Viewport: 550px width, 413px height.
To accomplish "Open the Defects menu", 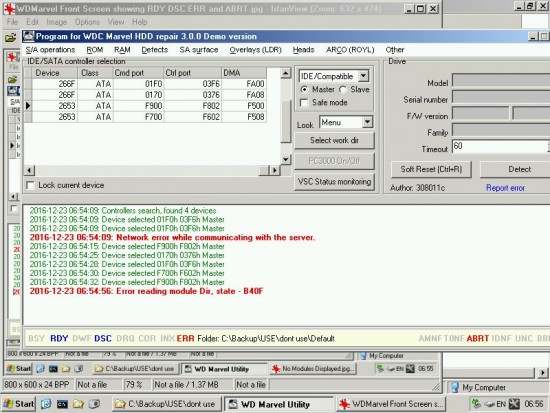I will pyautogui.click(x=155, y=50).
